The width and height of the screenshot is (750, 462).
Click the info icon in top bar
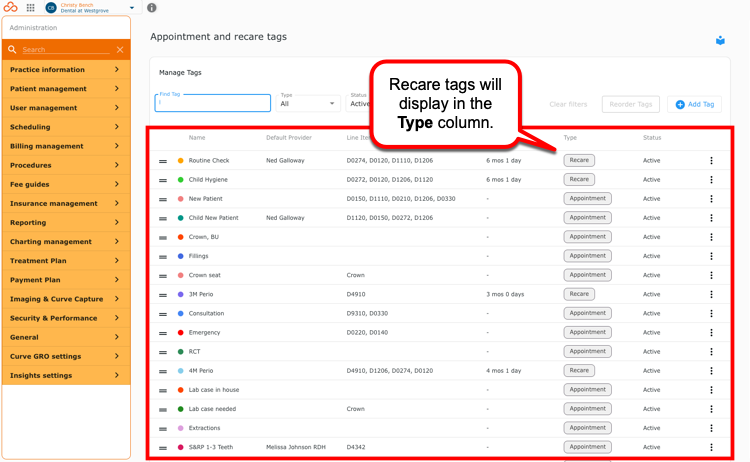pos(152,8)
